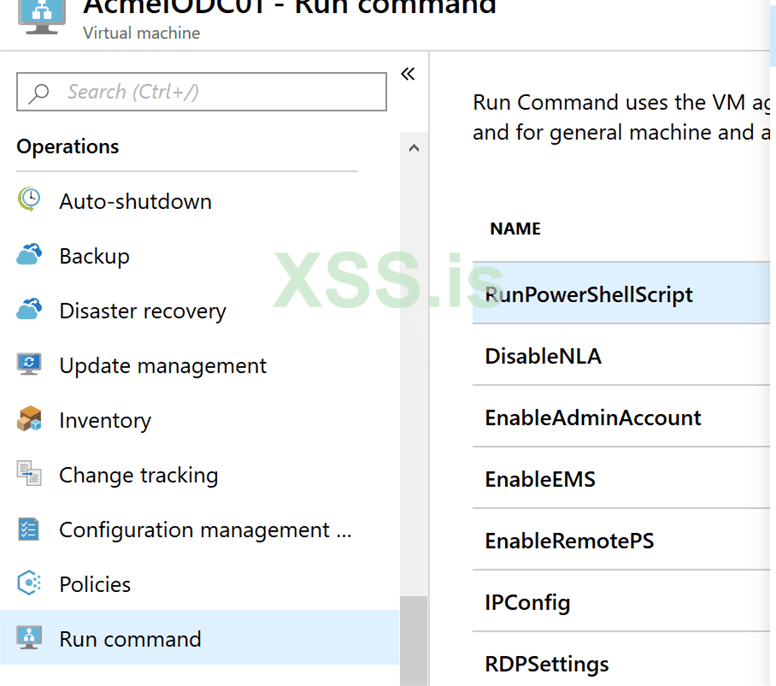
Task: Open the Backup menu item
Action: 94,256
